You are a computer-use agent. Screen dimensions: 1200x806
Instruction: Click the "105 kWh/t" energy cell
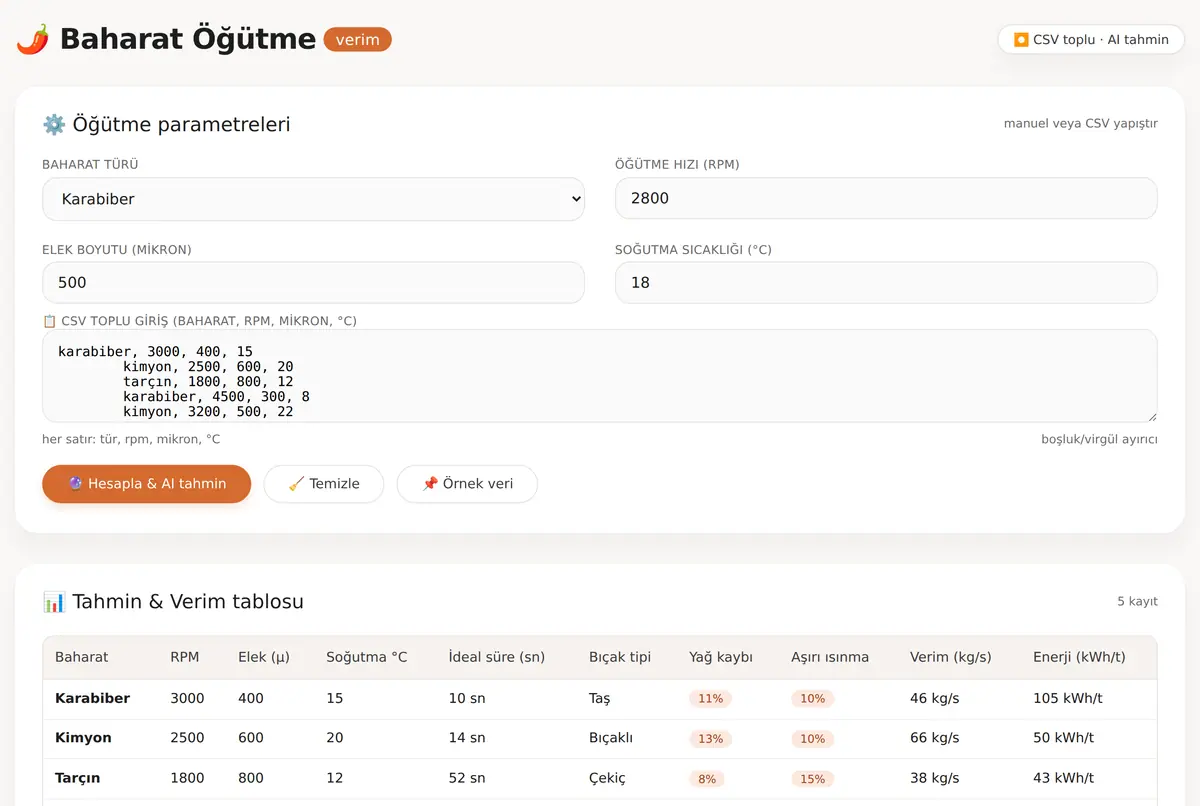click(1068, 698)
